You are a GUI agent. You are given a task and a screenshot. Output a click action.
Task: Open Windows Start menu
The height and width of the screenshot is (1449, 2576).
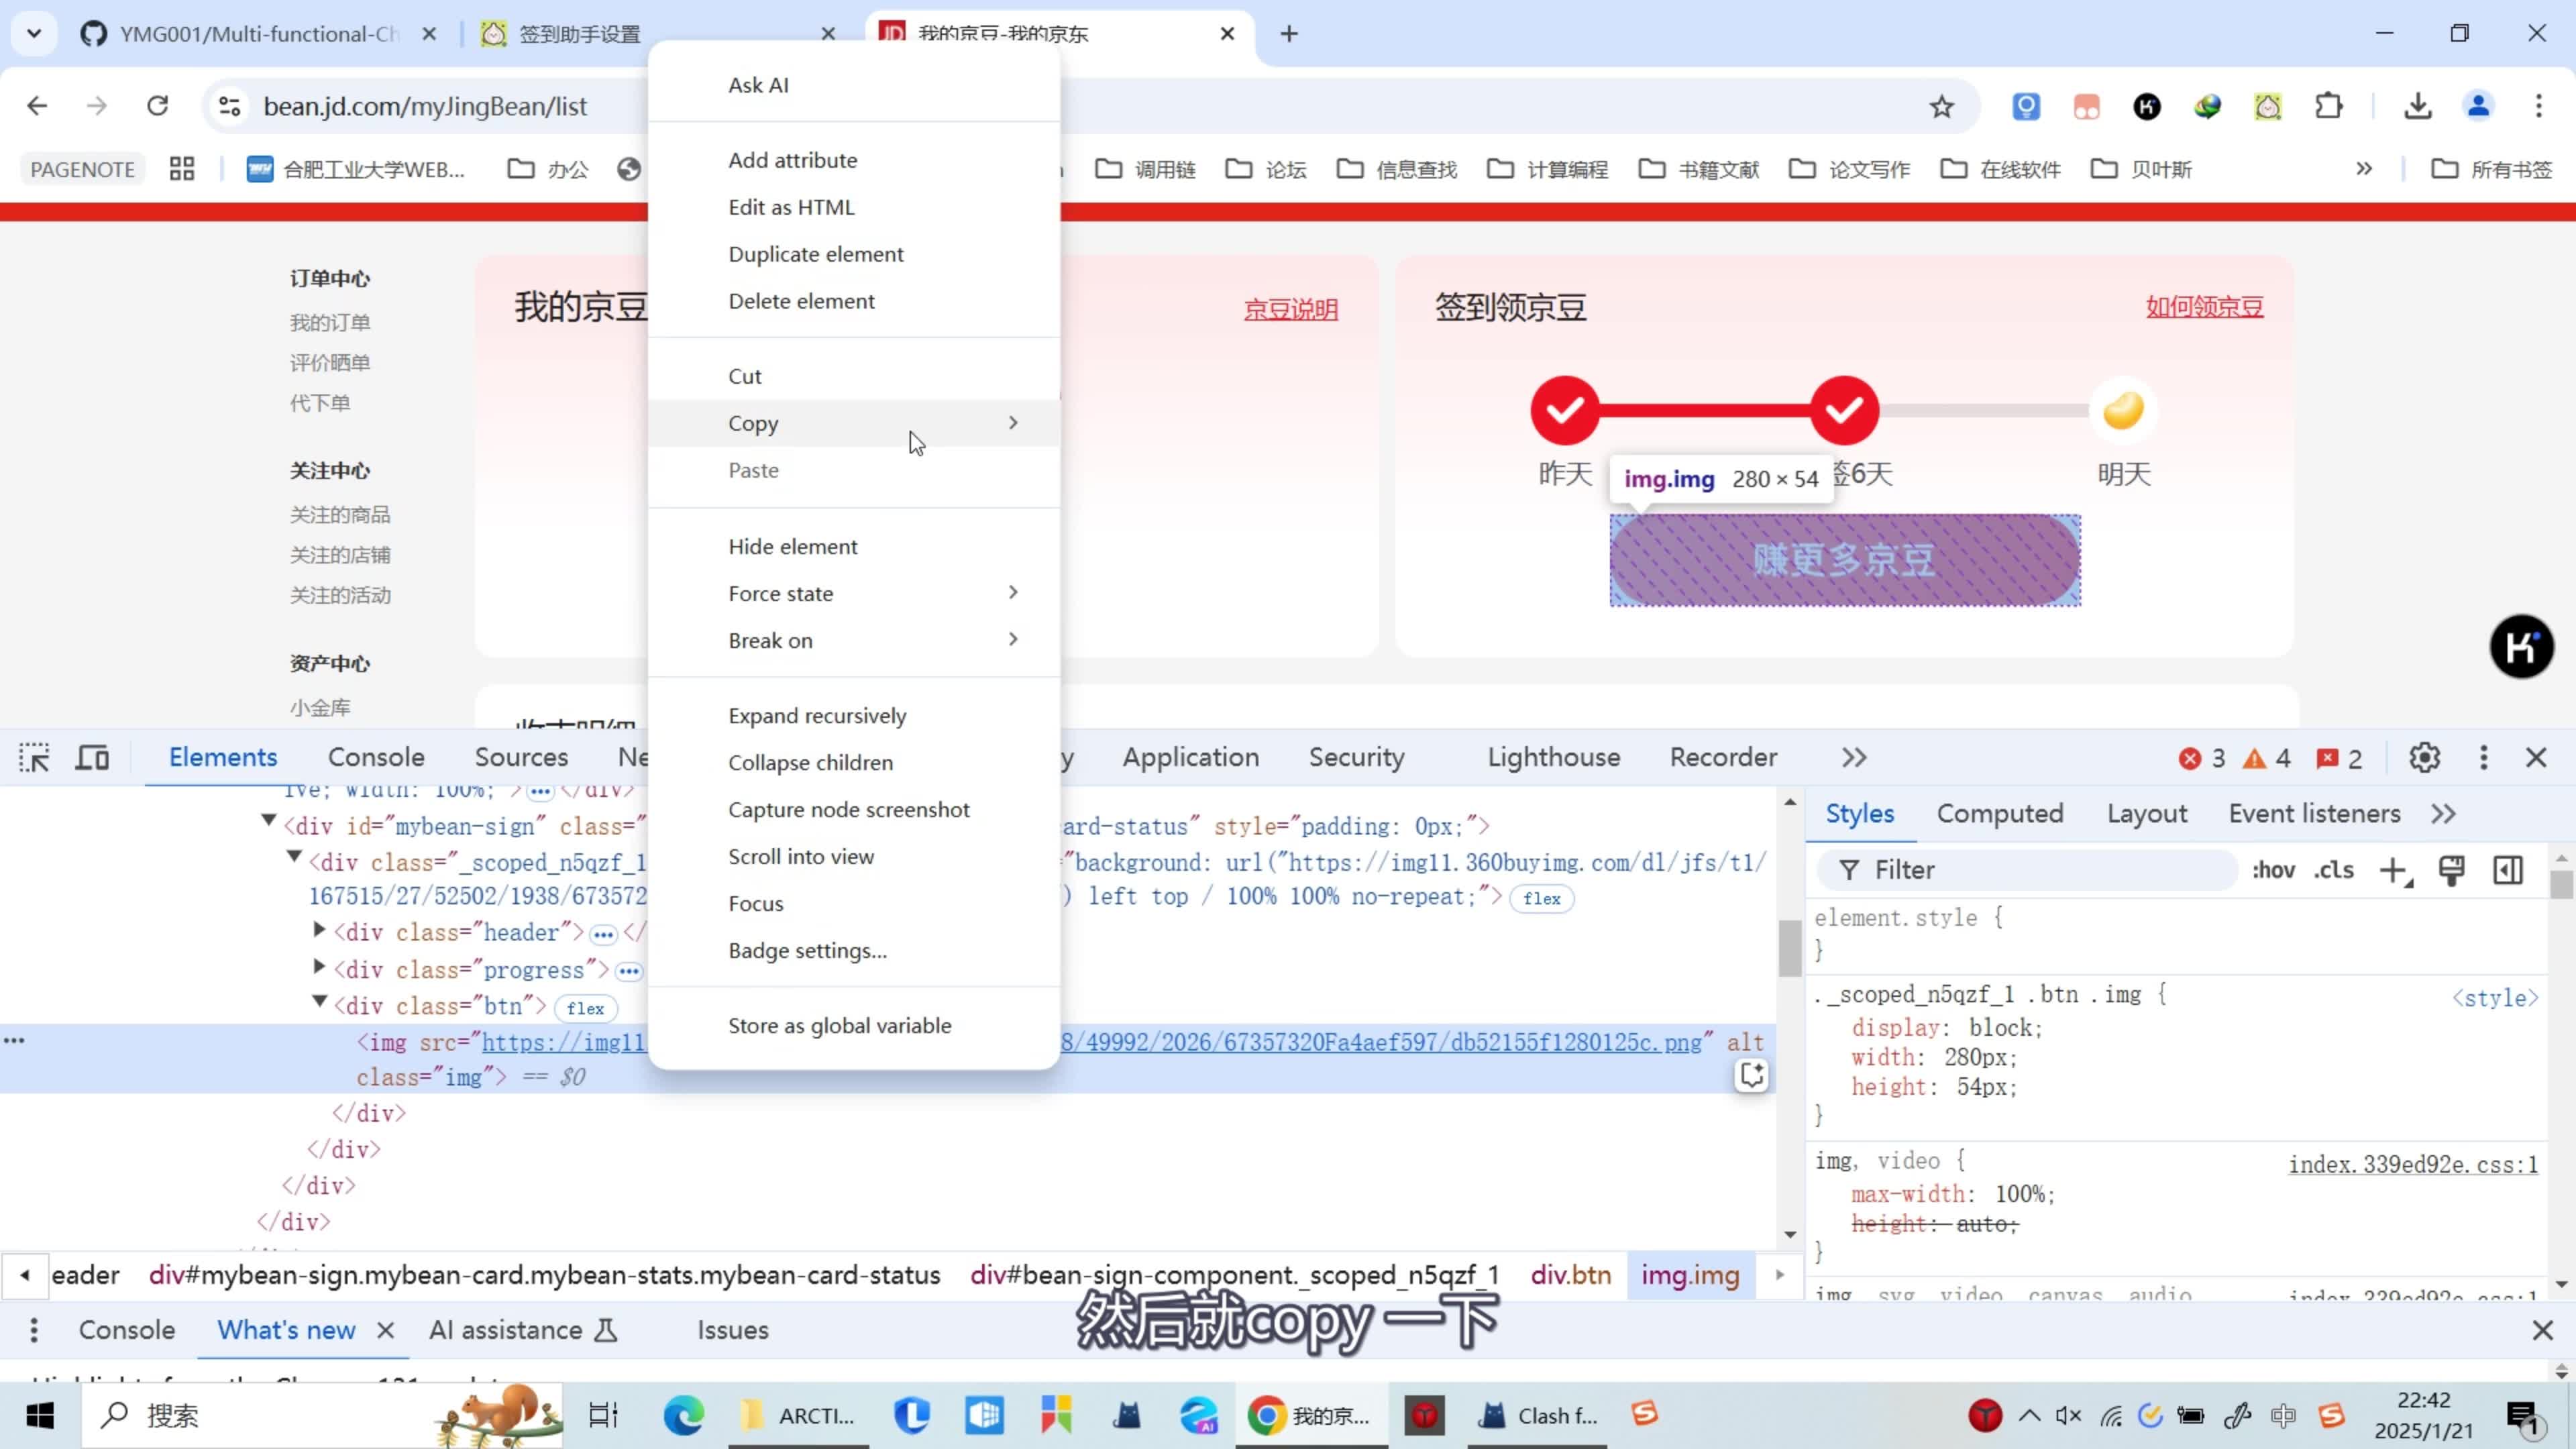tap(40, 1416)
